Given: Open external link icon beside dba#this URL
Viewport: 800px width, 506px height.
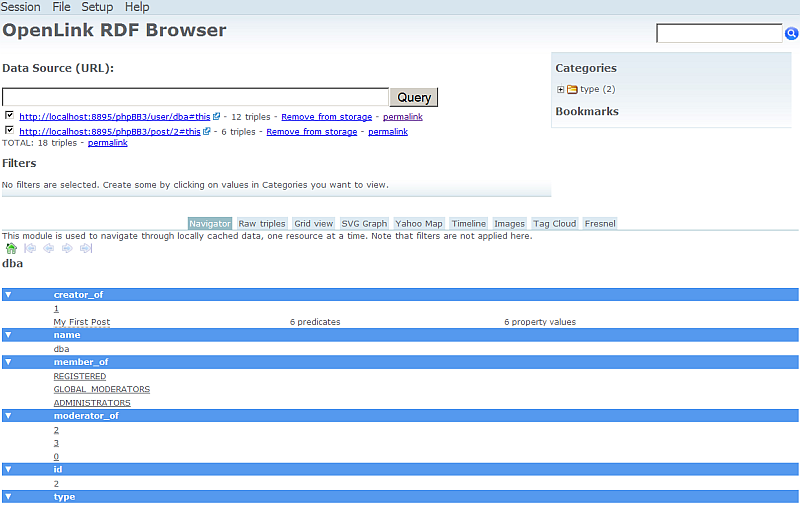Looking at the screenshot, I should (x=217, y=116).
